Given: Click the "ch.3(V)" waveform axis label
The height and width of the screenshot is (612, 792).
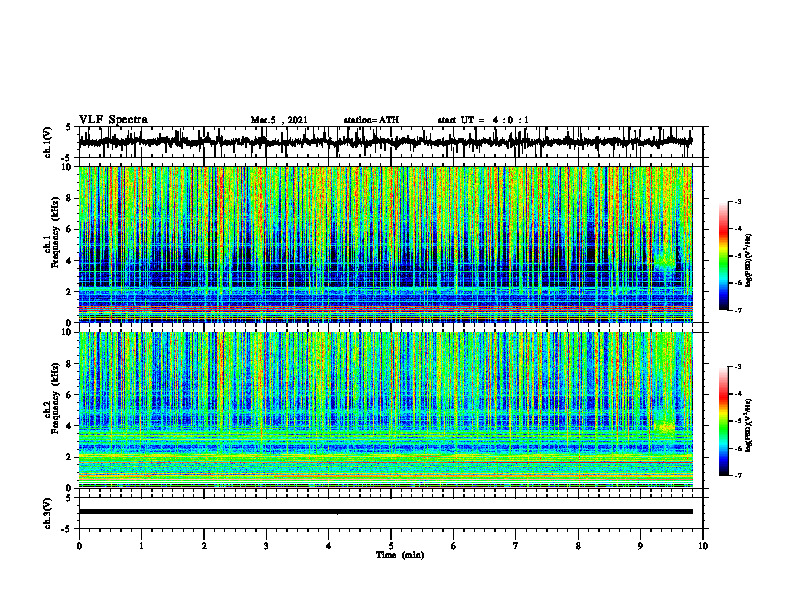Looking at the screenshot, I should [x=48, y=513].
